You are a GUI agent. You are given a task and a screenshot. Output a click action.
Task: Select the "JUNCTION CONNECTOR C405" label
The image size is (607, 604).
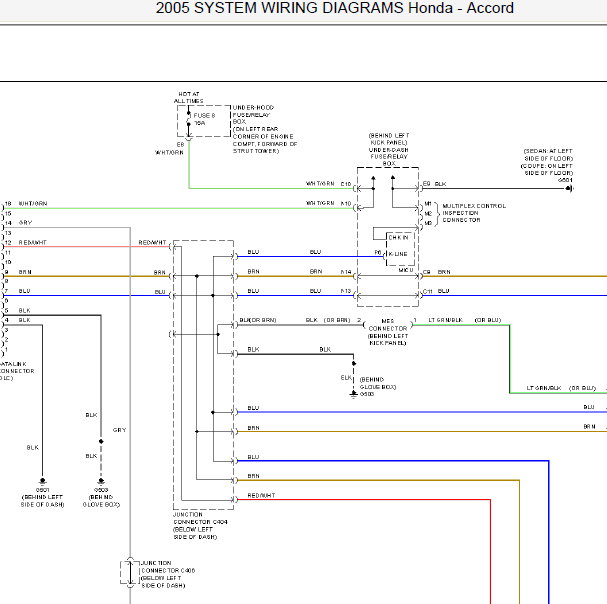coord(168,566)
